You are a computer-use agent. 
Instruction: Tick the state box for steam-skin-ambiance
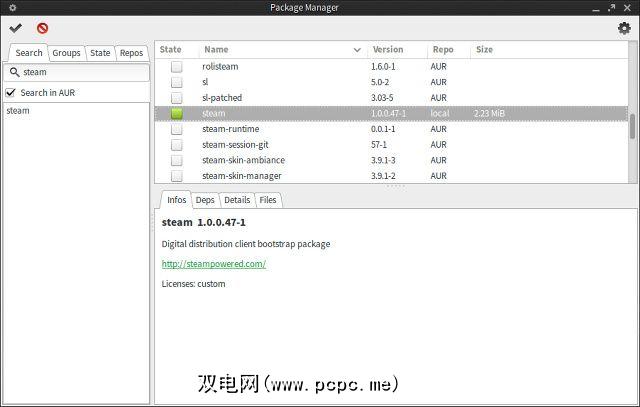coord(177,160)
